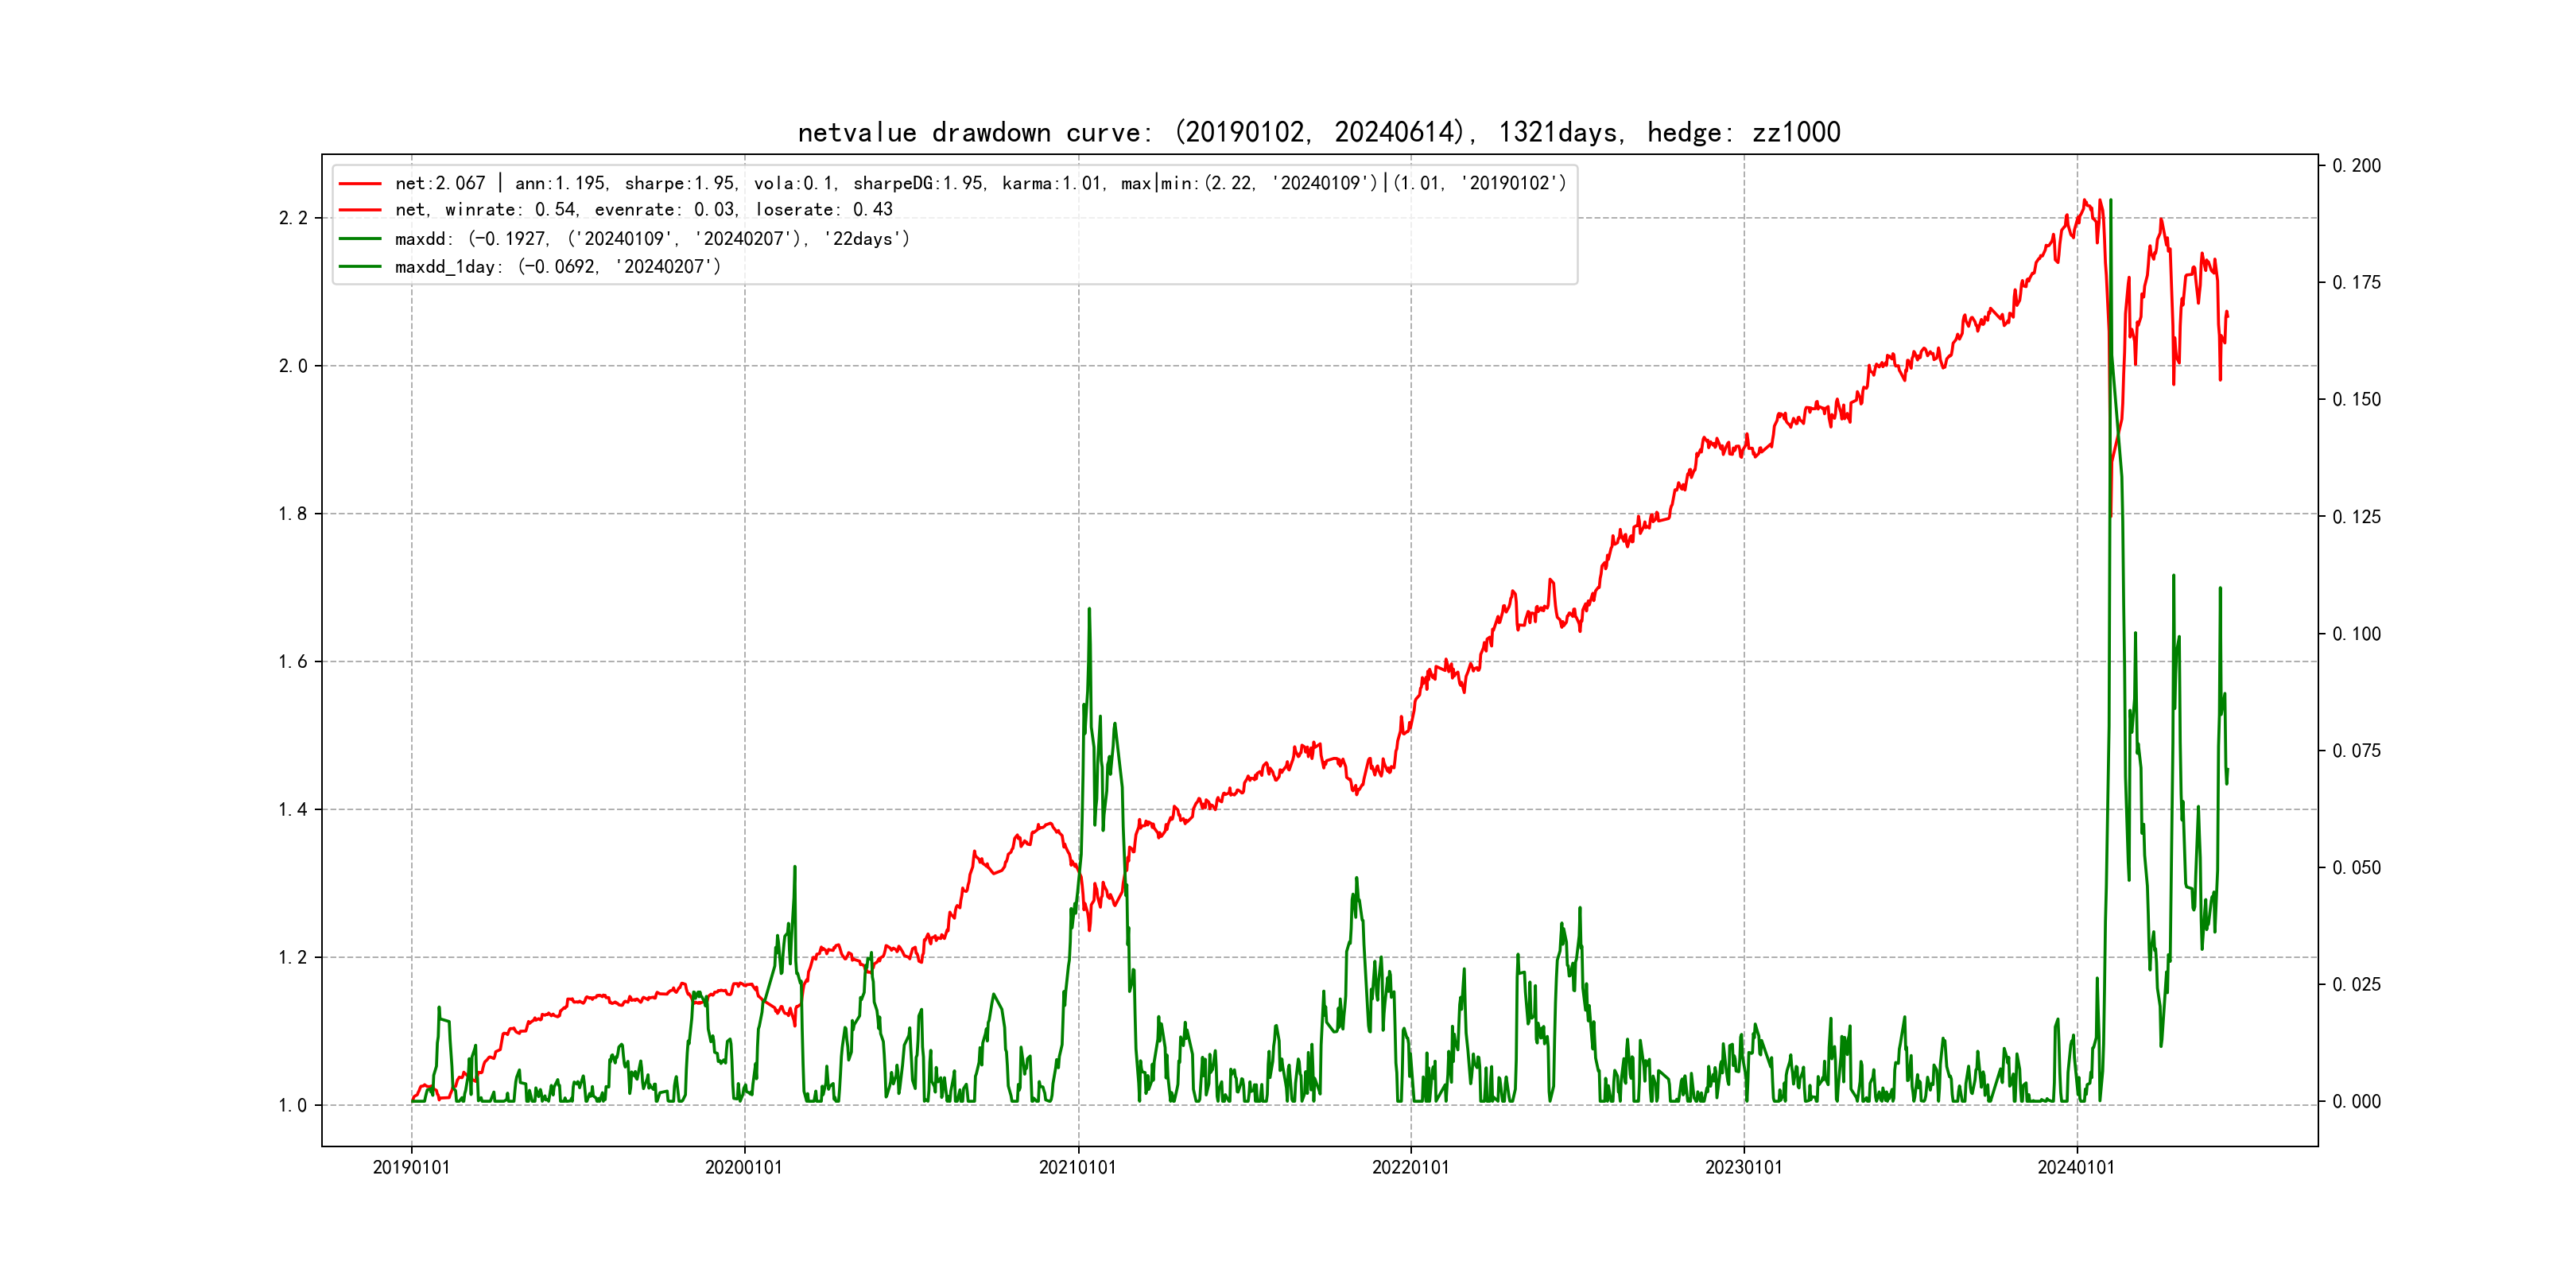Click the 0.100 right y-axis label
Screen dimensions: 2576x1288
pos(2356,634)
